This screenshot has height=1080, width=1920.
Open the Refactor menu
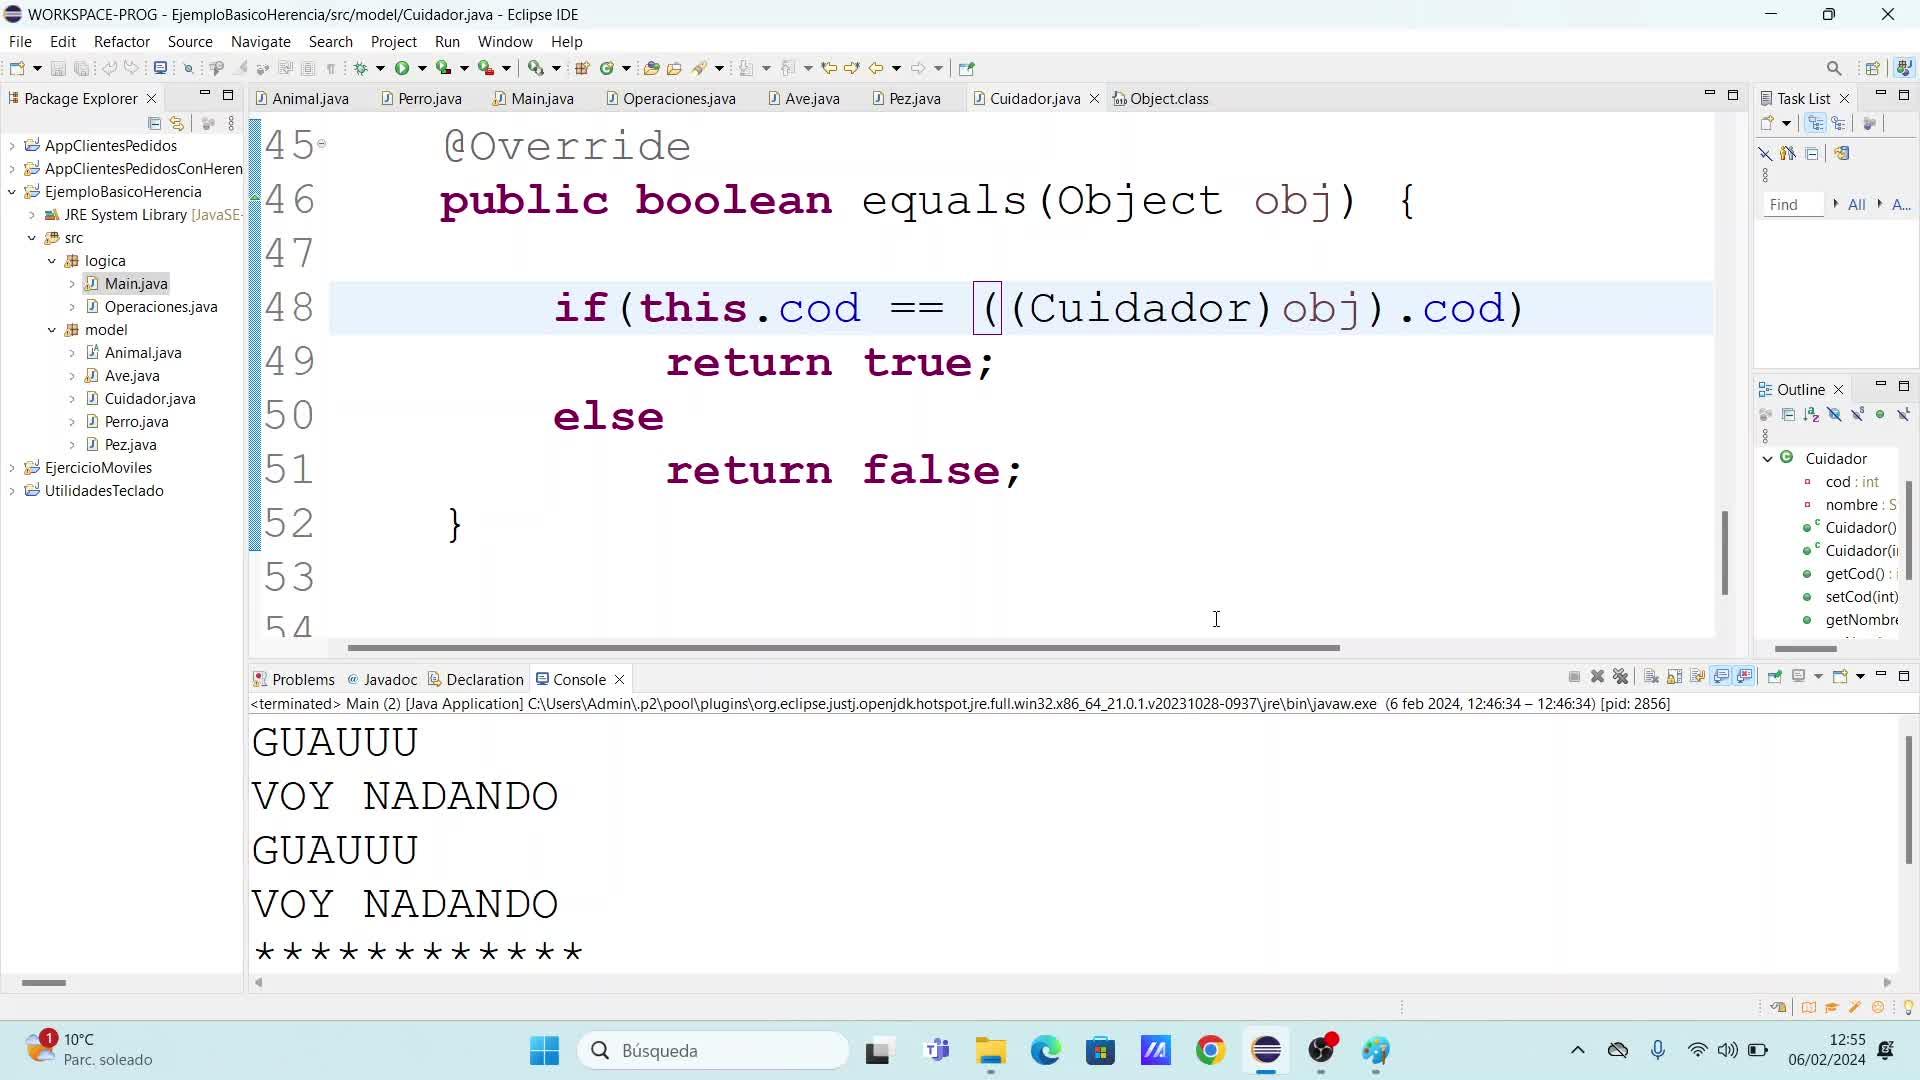tap(121, 42)
